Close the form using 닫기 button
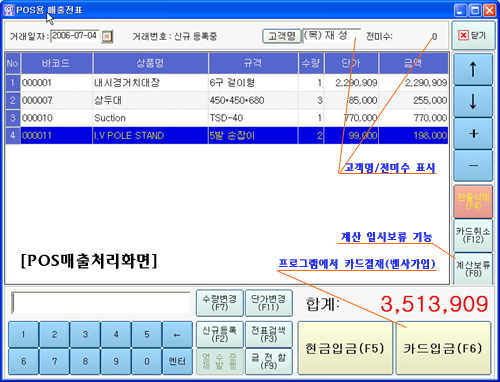The height and width of the screenshot is (382, 500). tap(473, 35)
